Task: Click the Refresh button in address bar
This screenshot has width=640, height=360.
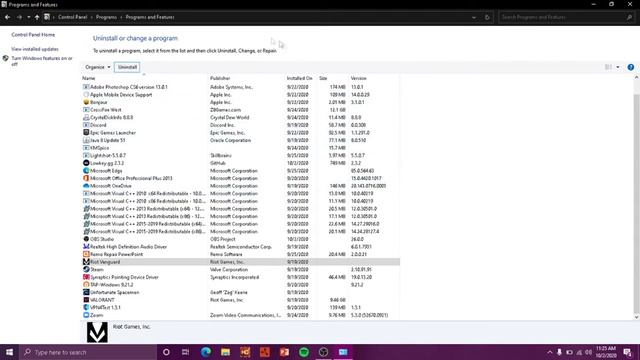Action: click(x=487, y=17)
